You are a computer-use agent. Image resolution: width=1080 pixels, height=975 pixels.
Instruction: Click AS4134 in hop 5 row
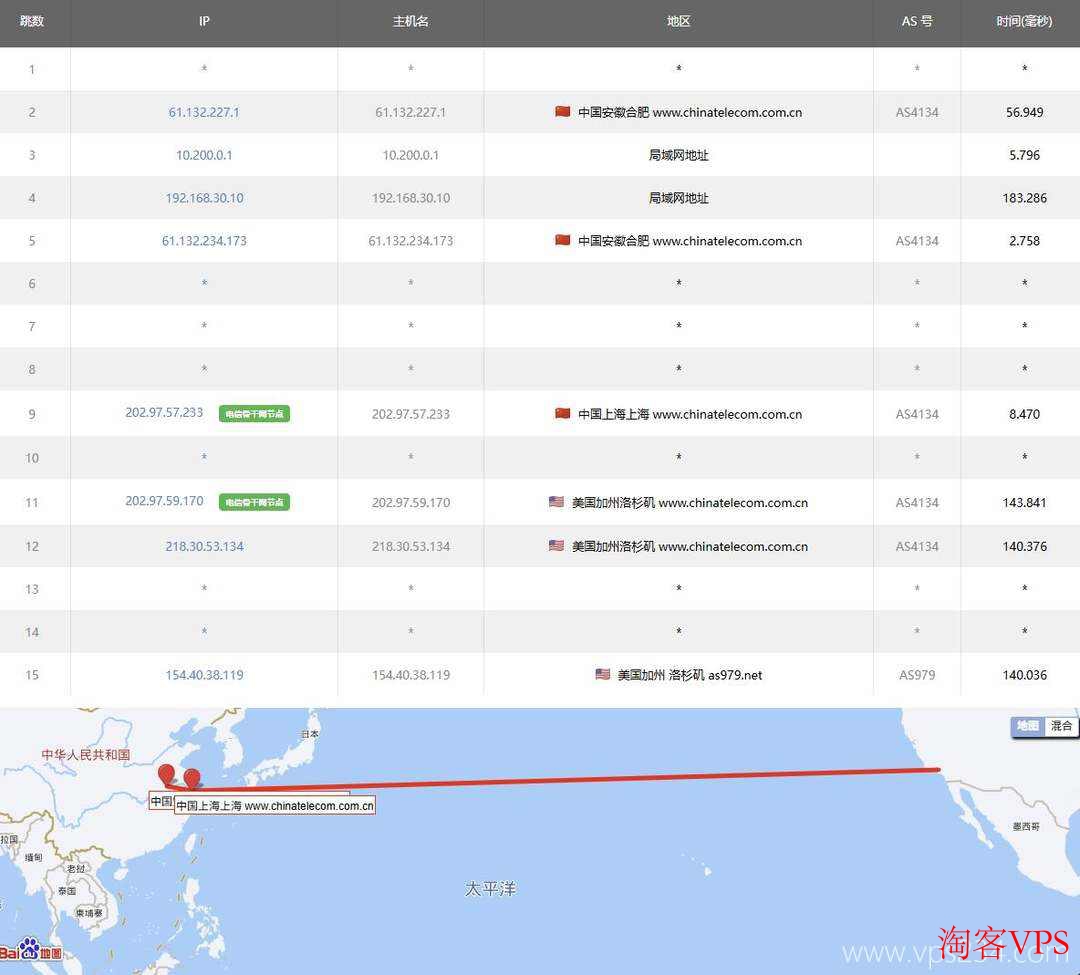pos(917,240)
